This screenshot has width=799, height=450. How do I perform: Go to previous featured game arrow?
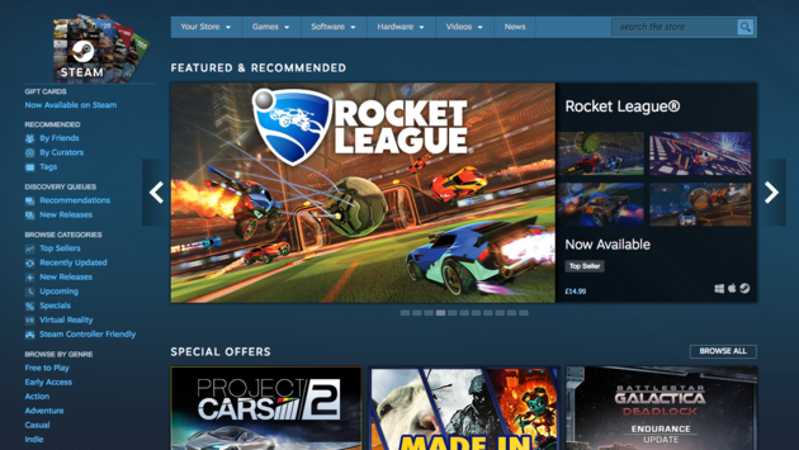(x=156, y=192)
